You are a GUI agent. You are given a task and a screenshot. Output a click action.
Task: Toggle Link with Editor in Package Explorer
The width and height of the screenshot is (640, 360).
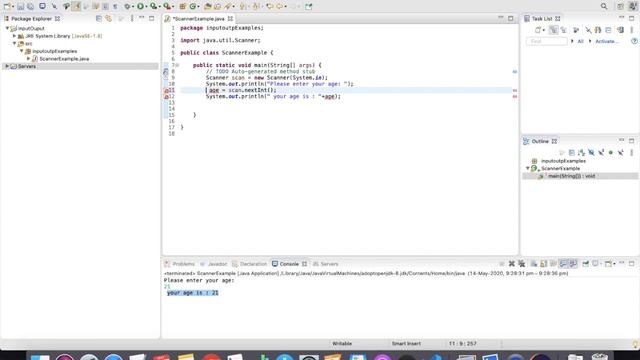[109, 18]
